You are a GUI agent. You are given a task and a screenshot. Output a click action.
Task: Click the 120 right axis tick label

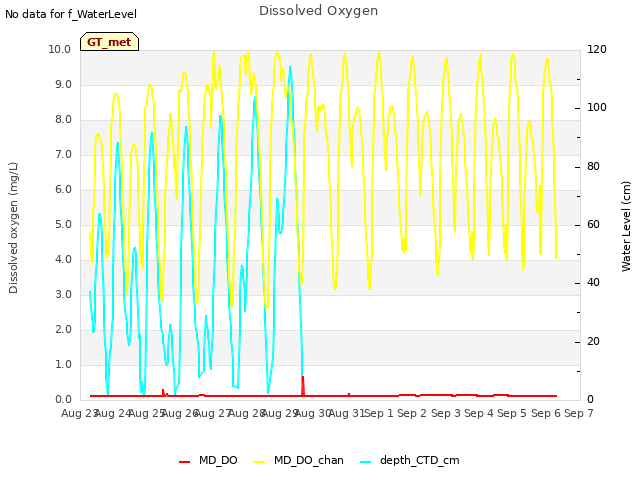click(597, 49)
